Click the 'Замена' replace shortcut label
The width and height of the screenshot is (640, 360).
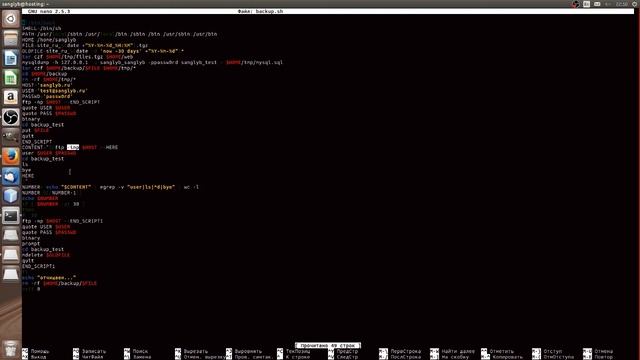[x=142, y=357]
